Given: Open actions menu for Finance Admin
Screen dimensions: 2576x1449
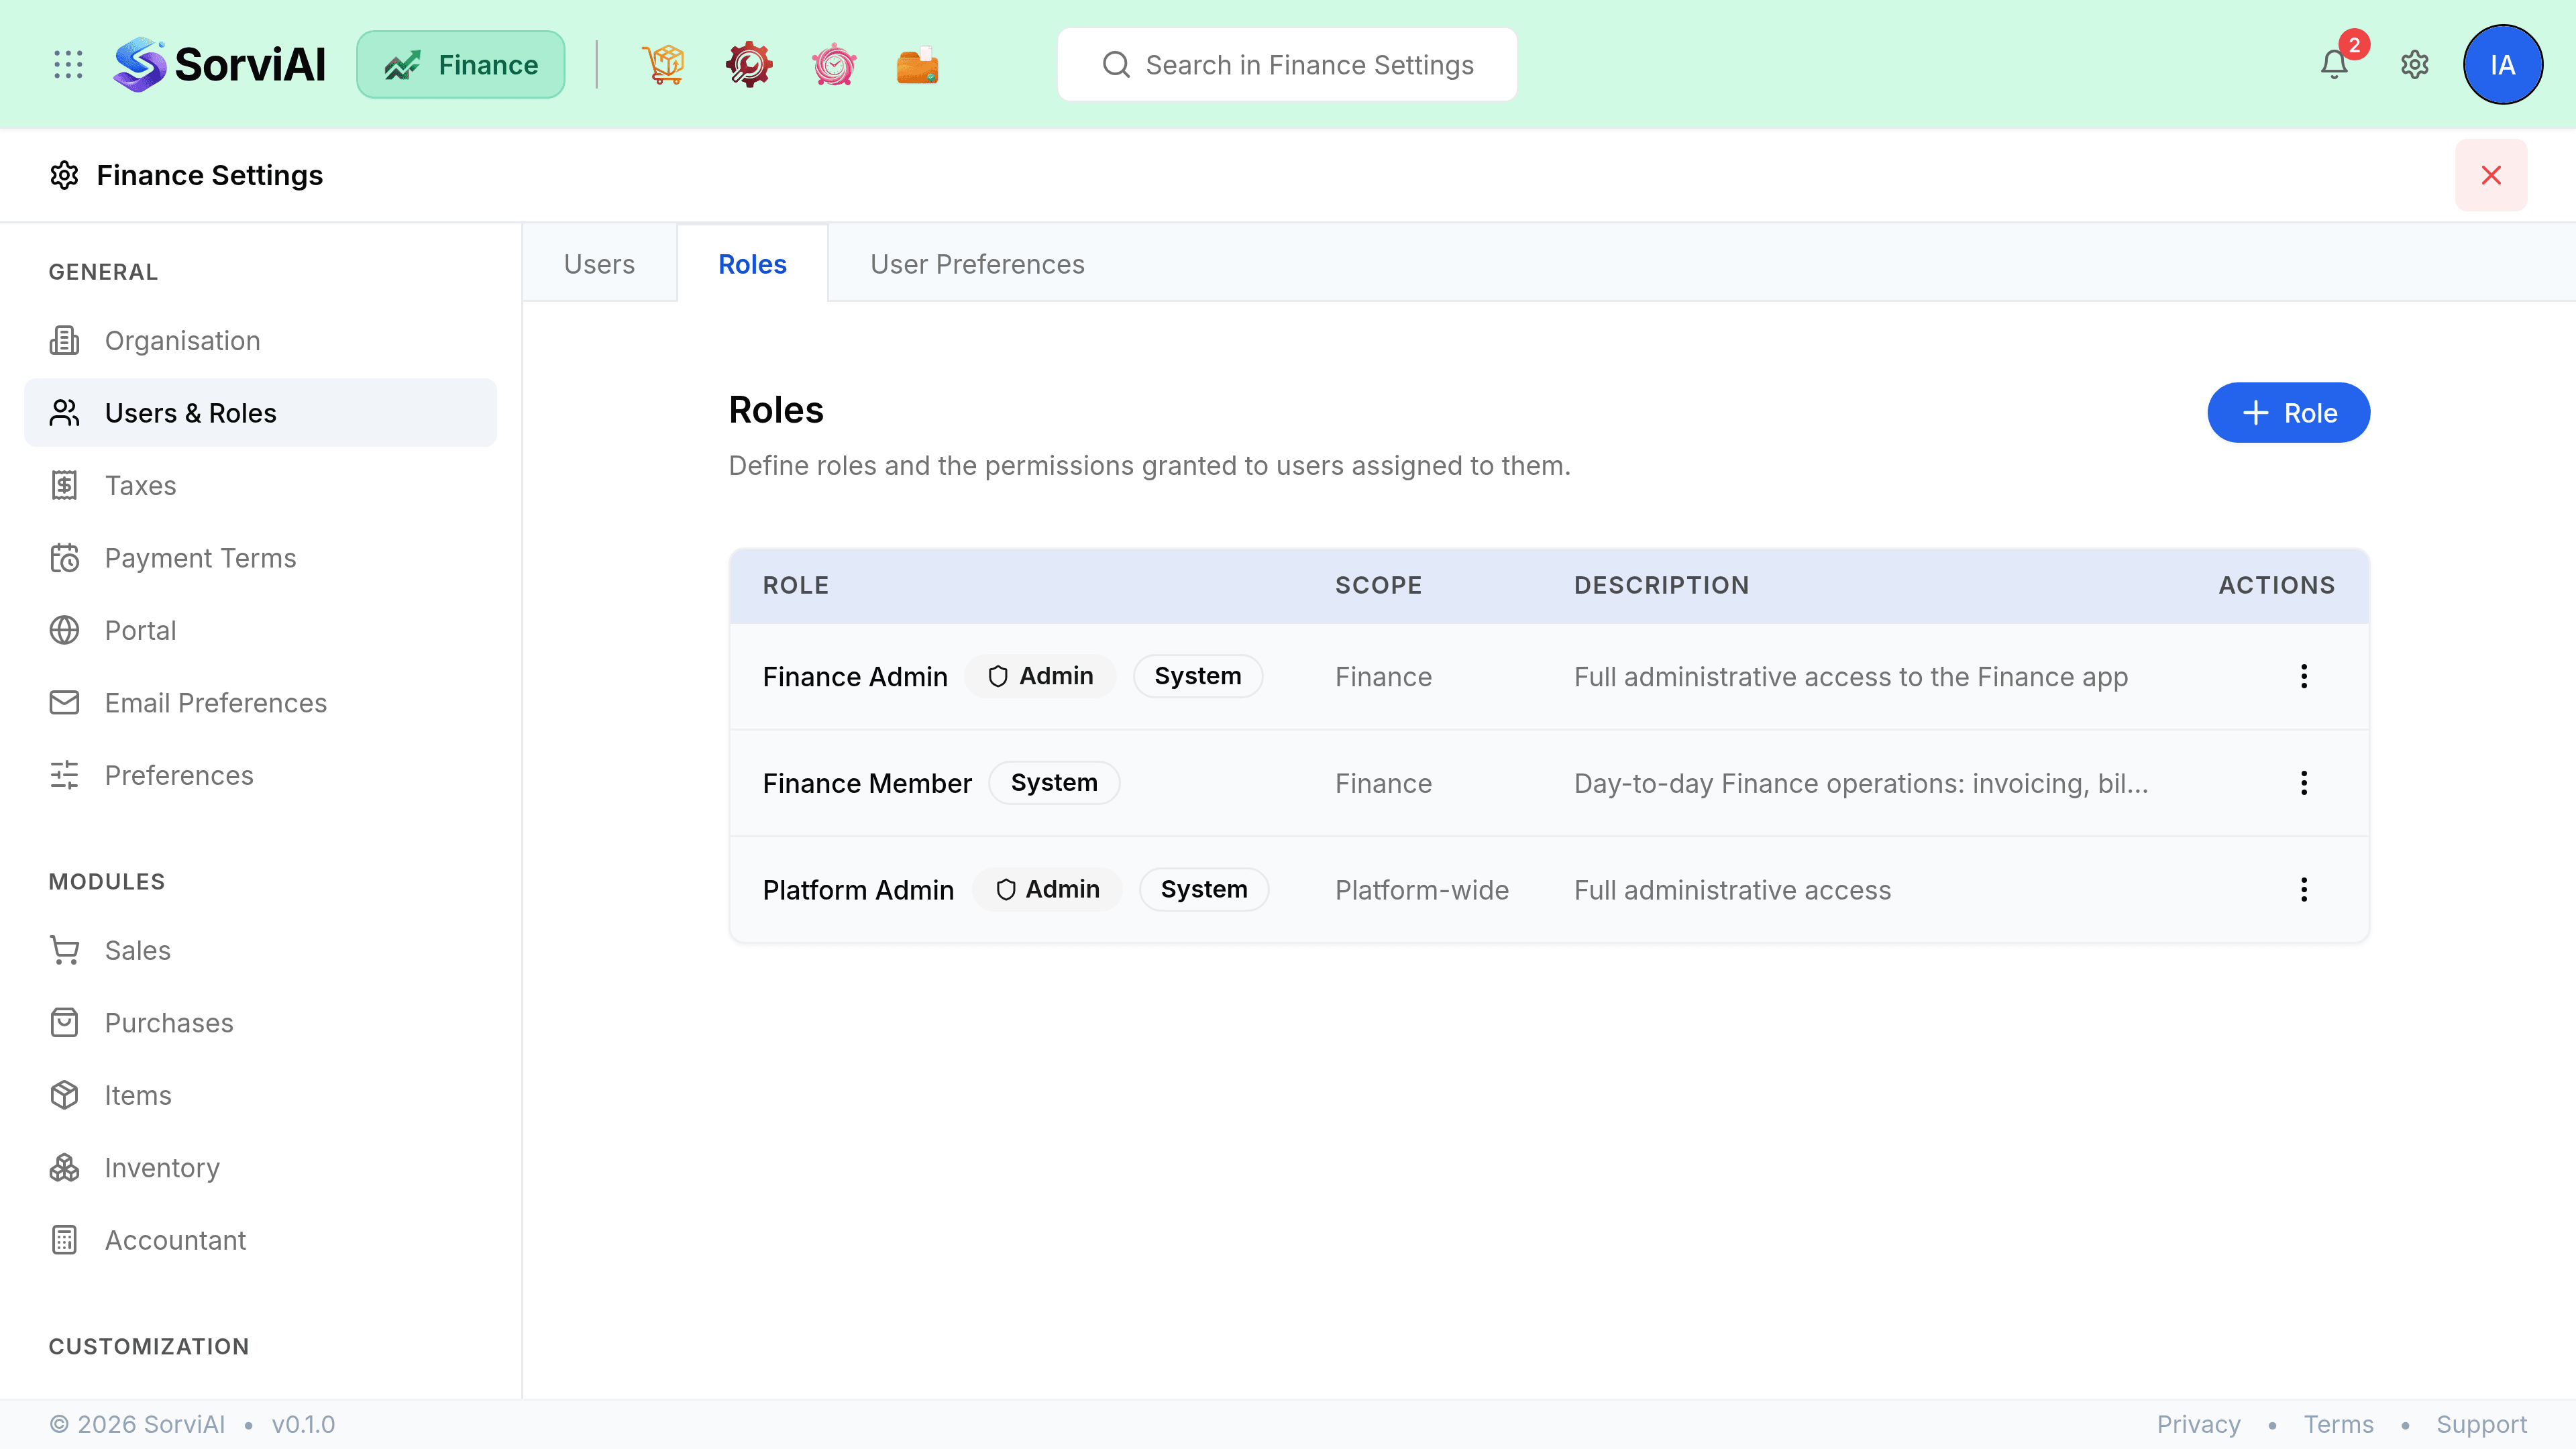Looking at the screenshot, I should (x=2304, y=677).
